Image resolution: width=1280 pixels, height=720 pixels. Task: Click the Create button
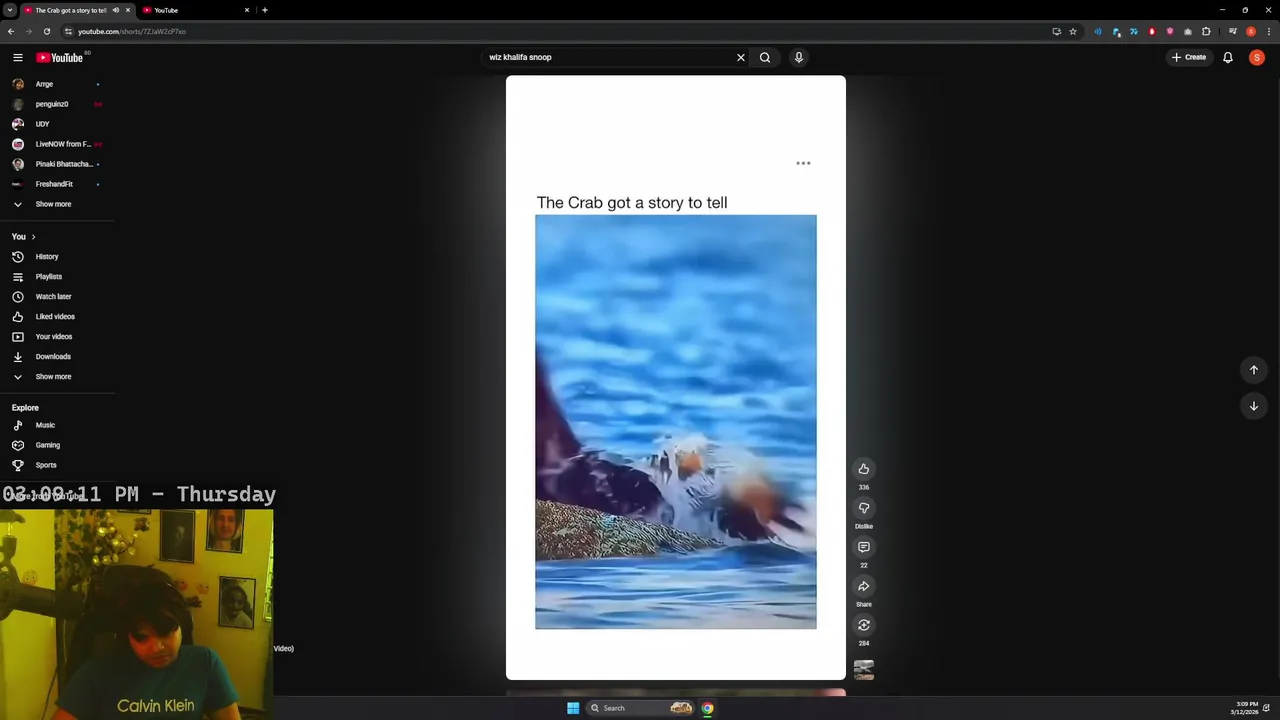[x=1189, y=58]
